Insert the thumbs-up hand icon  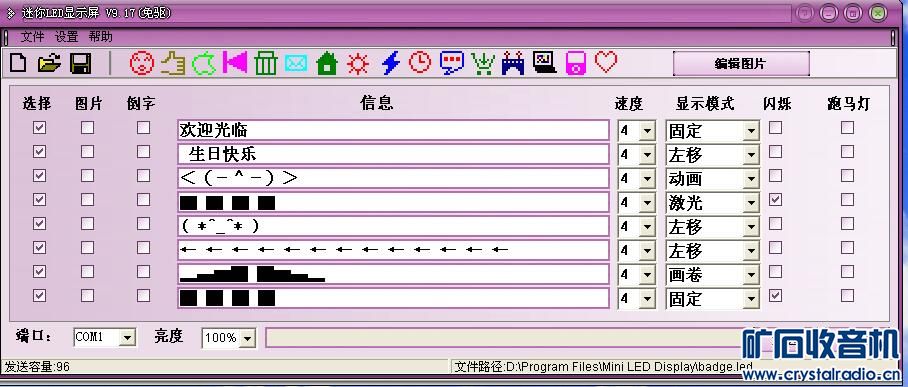pos(173,63)
